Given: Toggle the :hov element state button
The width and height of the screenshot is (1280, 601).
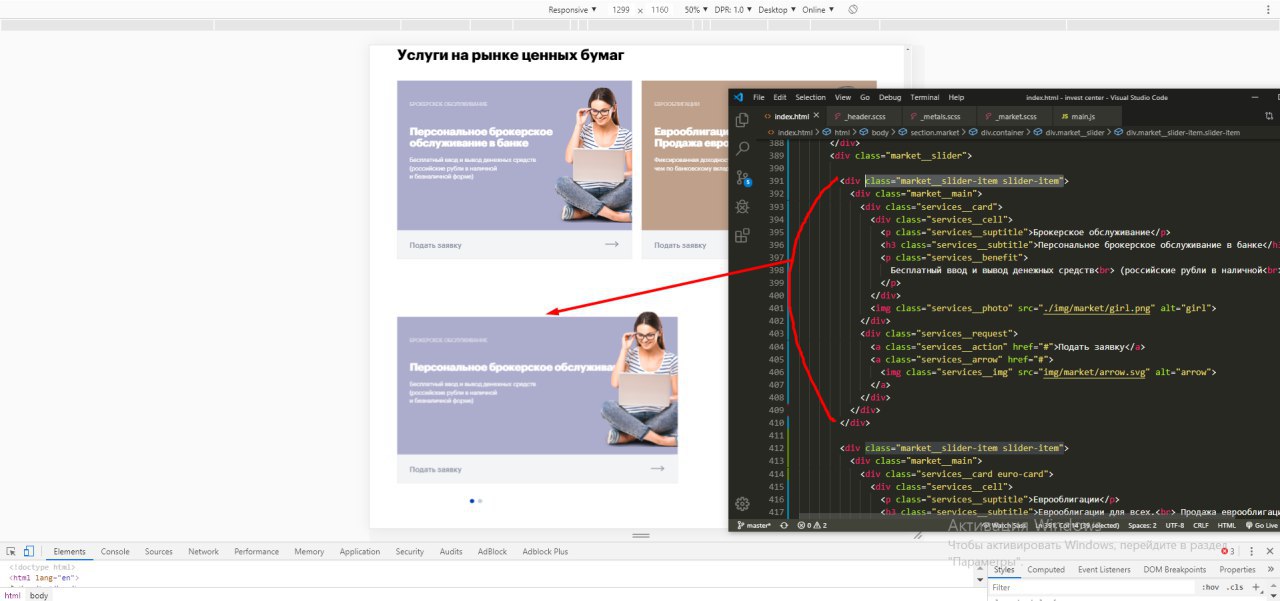Looking at the screenshot, I should (x=1210, y=588).
